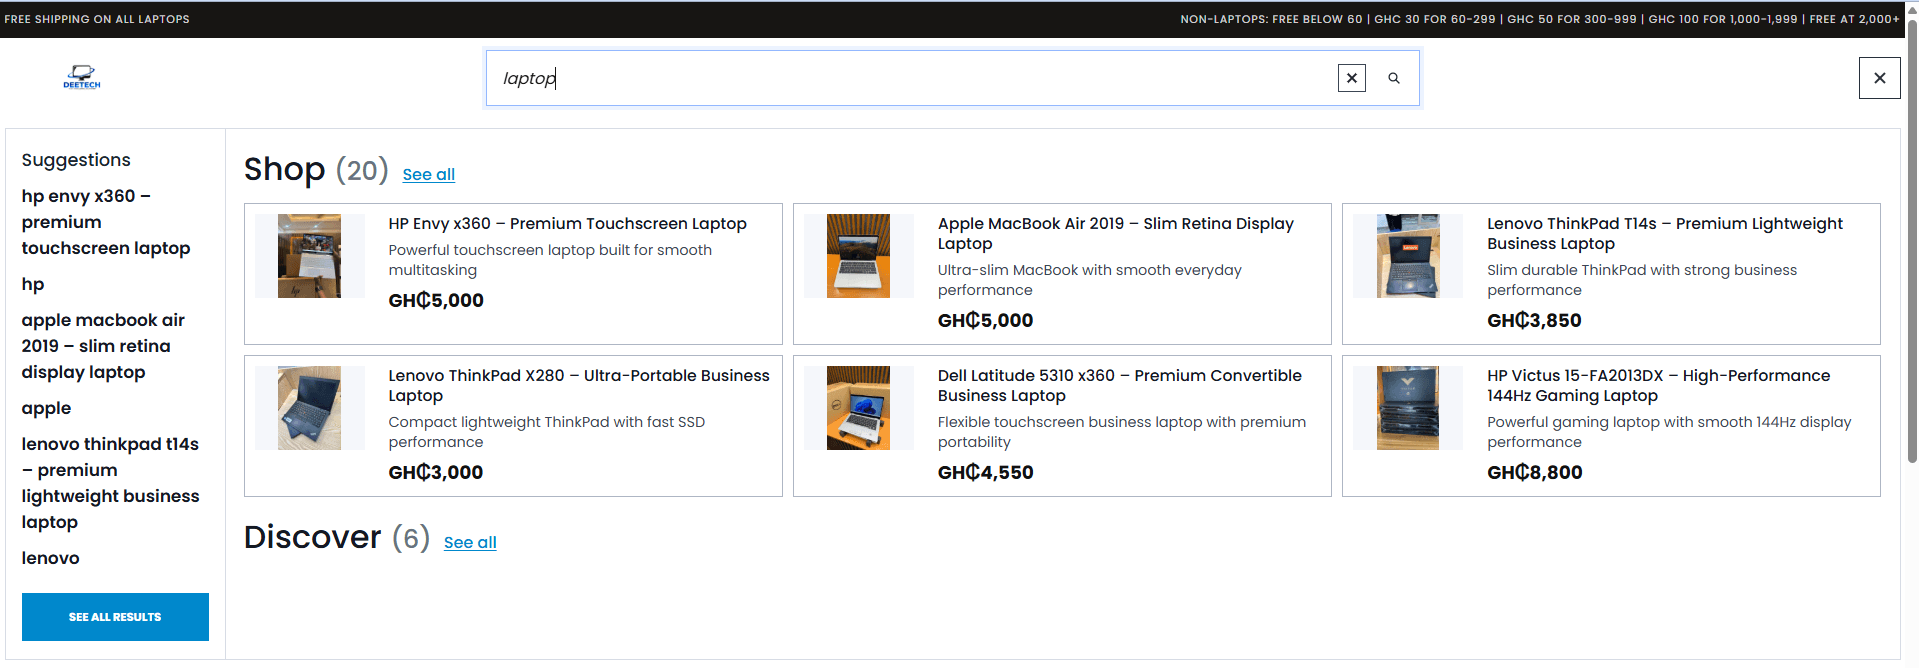1919x668 pixels.
Task: Click 'Powerful touchscreen laptop built for smooth multitasking' text
Action: click(x=550, y=260)
